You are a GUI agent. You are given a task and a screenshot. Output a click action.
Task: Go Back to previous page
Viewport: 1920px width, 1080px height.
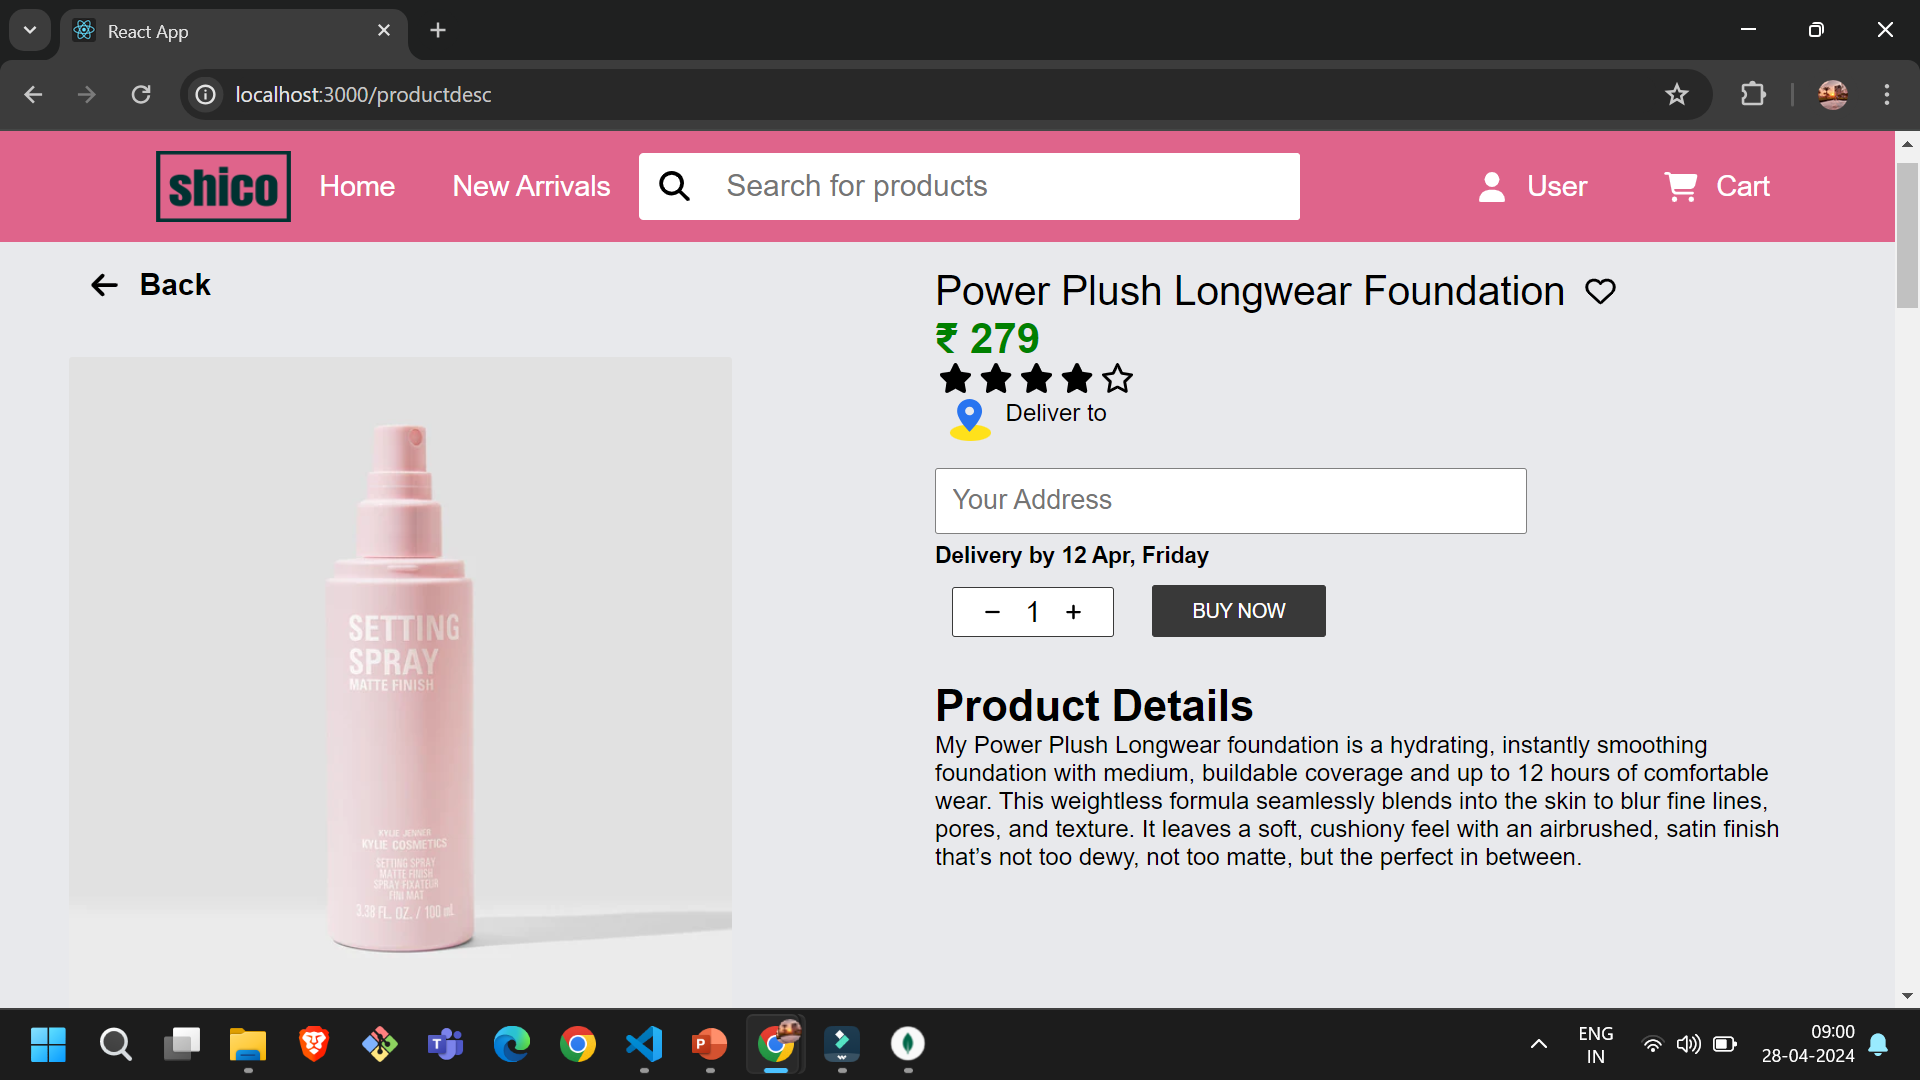click(175, 285)
